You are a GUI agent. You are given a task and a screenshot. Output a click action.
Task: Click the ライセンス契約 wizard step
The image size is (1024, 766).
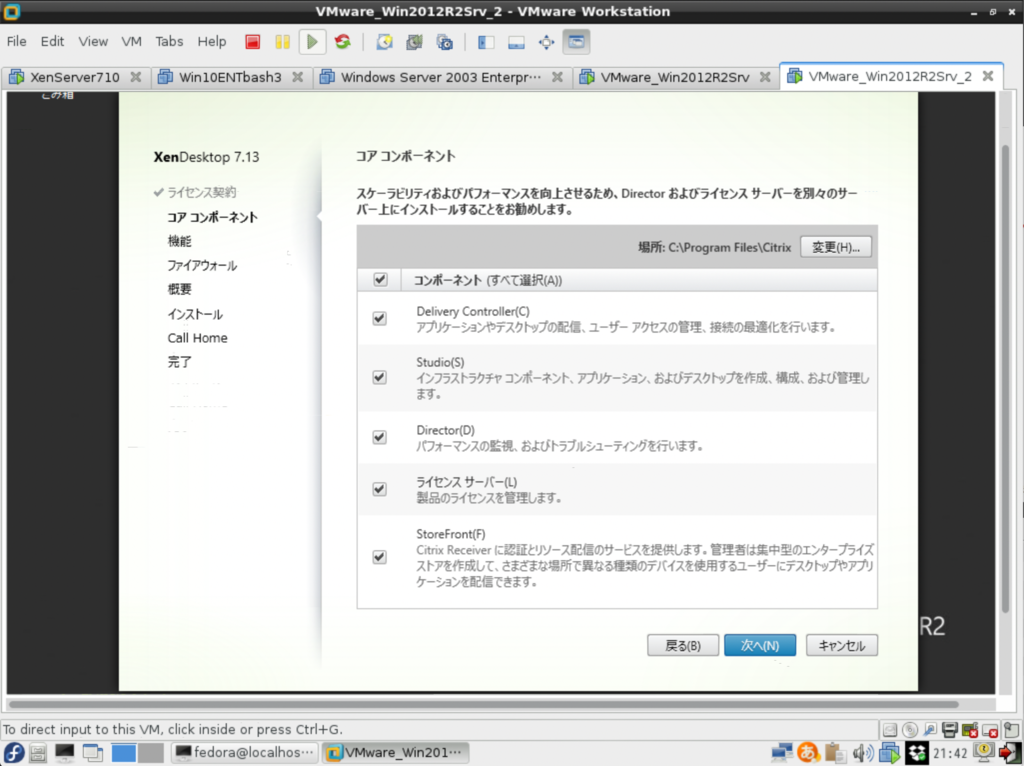click(x=201, y=192)
